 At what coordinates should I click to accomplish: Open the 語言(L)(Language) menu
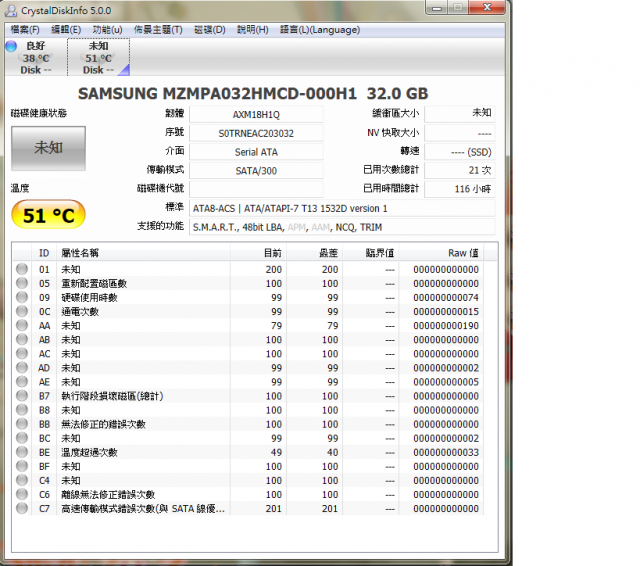(x=320, y=30)
